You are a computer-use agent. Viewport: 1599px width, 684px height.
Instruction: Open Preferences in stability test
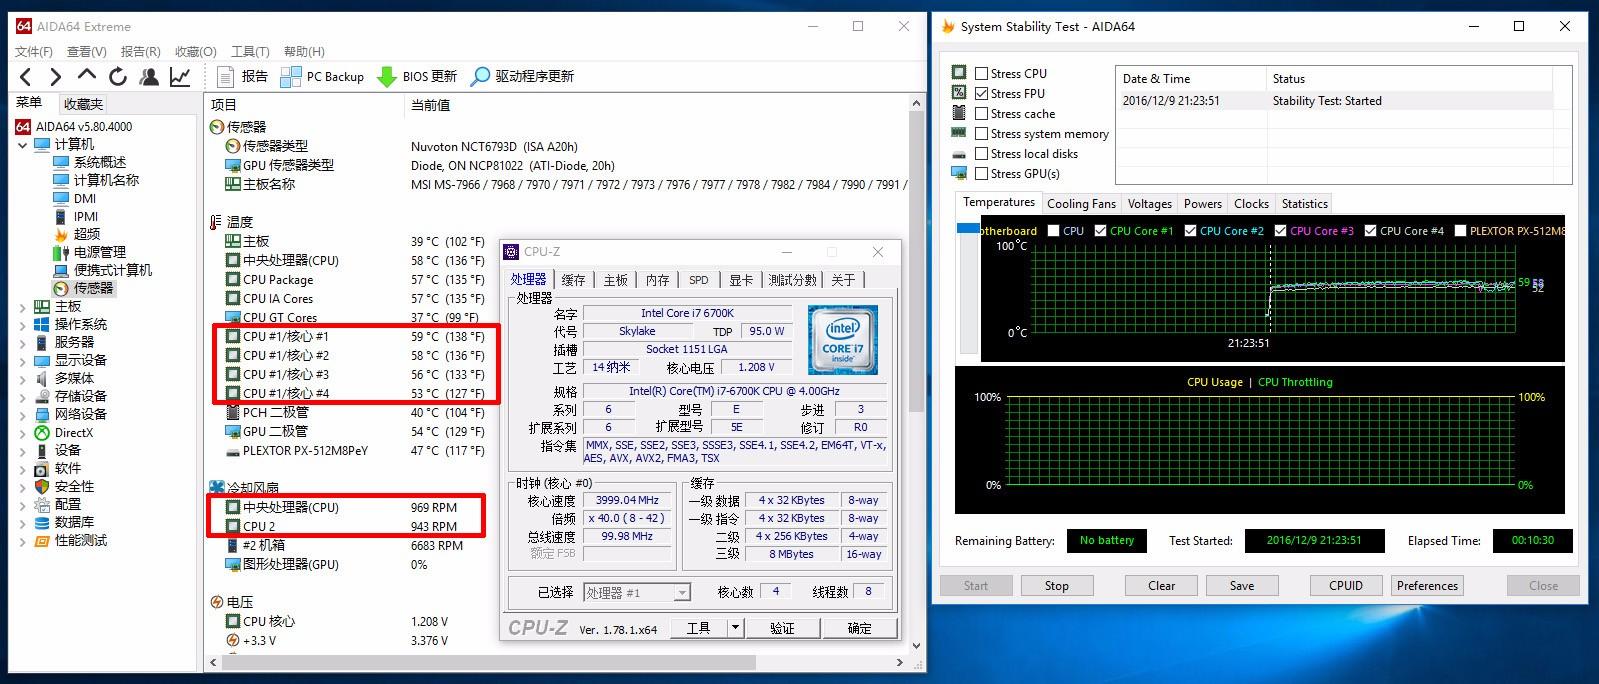click(1427, 586)
